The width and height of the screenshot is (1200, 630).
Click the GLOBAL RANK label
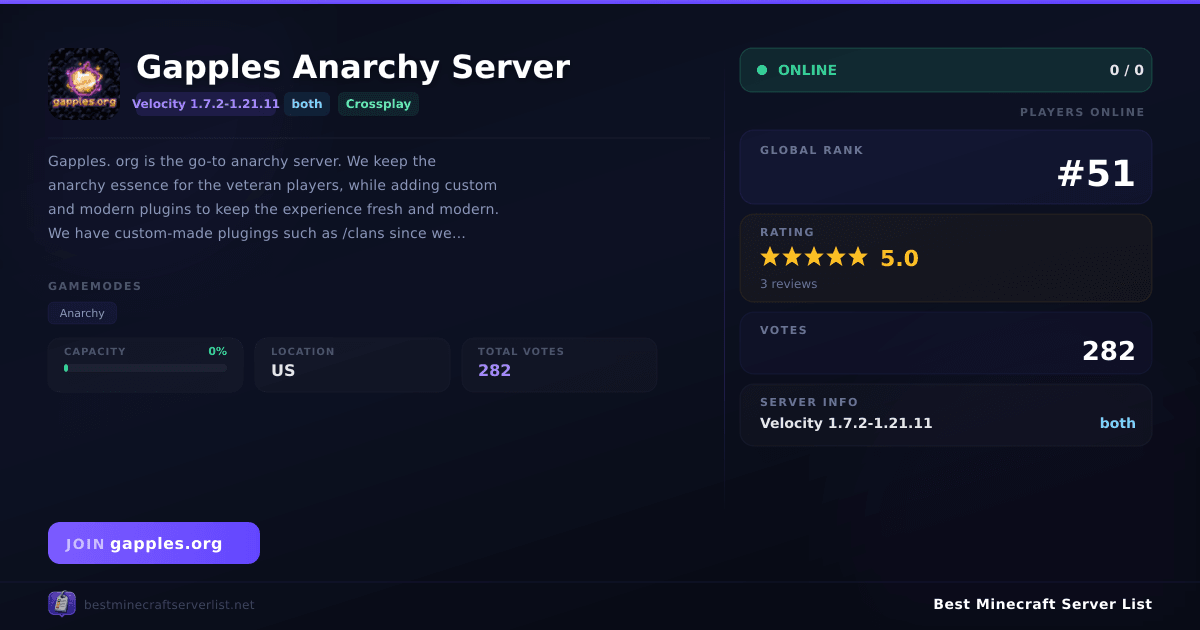coord(811,150)
